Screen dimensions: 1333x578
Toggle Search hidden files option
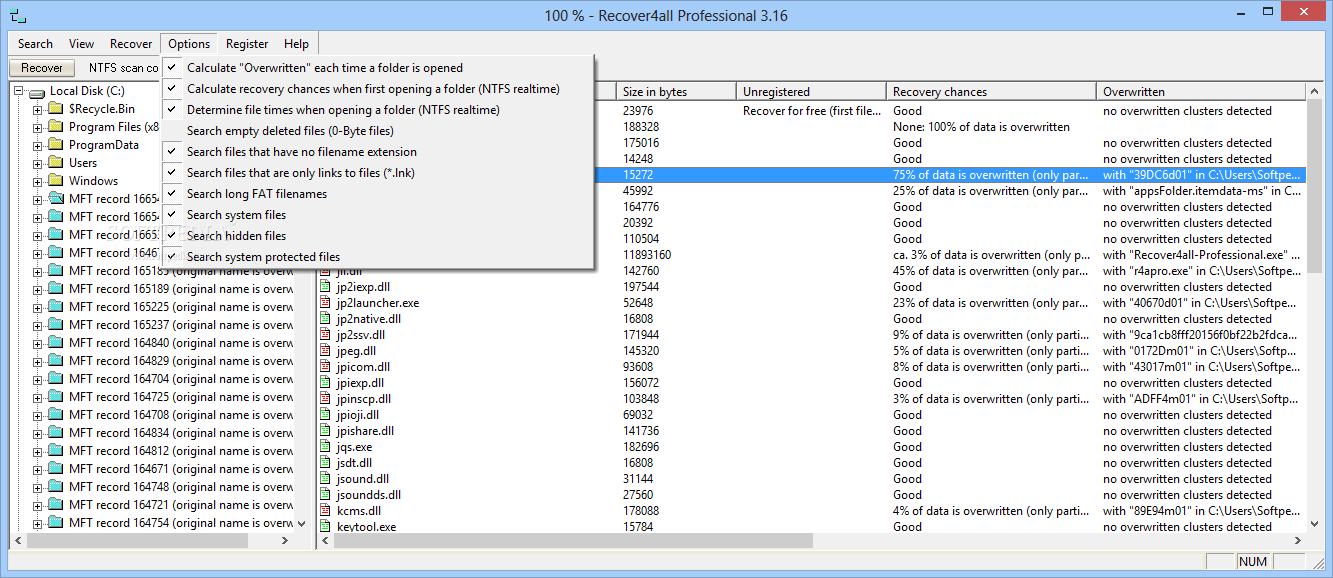coord(377,236)
